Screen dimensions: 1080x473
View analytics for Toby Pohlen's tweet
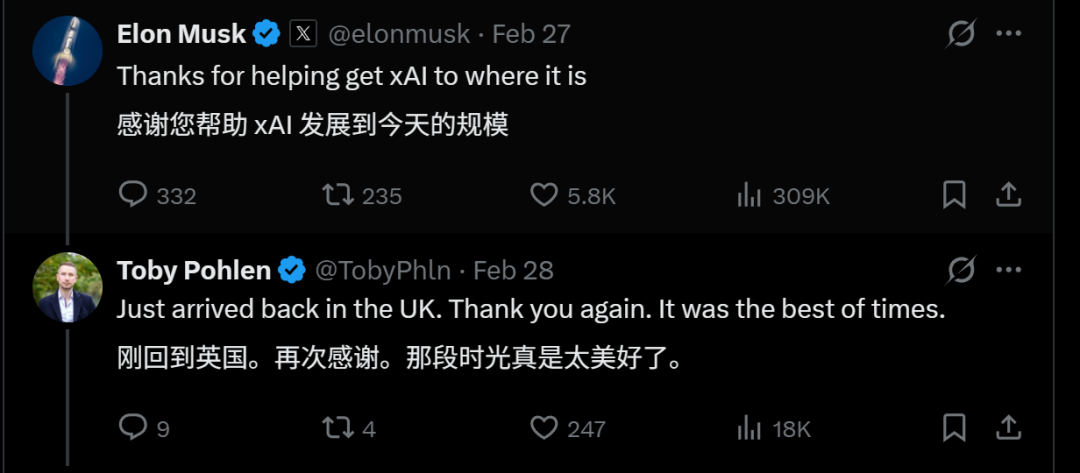tap(749, 429)
